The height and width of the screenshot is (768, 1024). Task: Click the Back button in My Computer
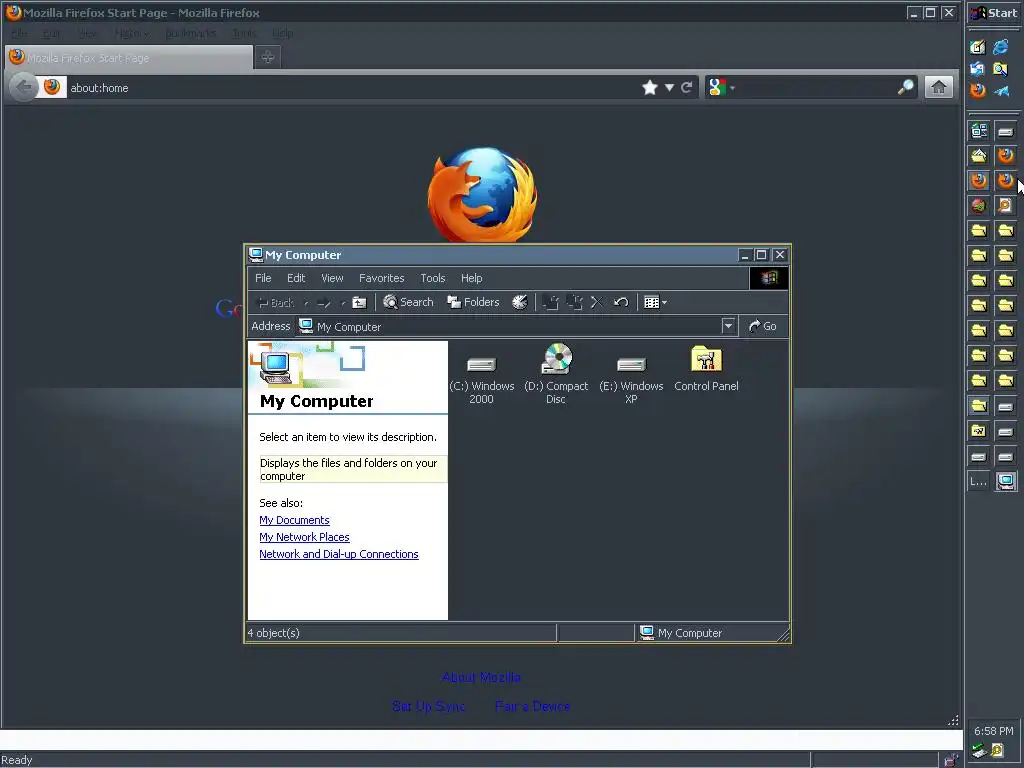pos(276,303)
